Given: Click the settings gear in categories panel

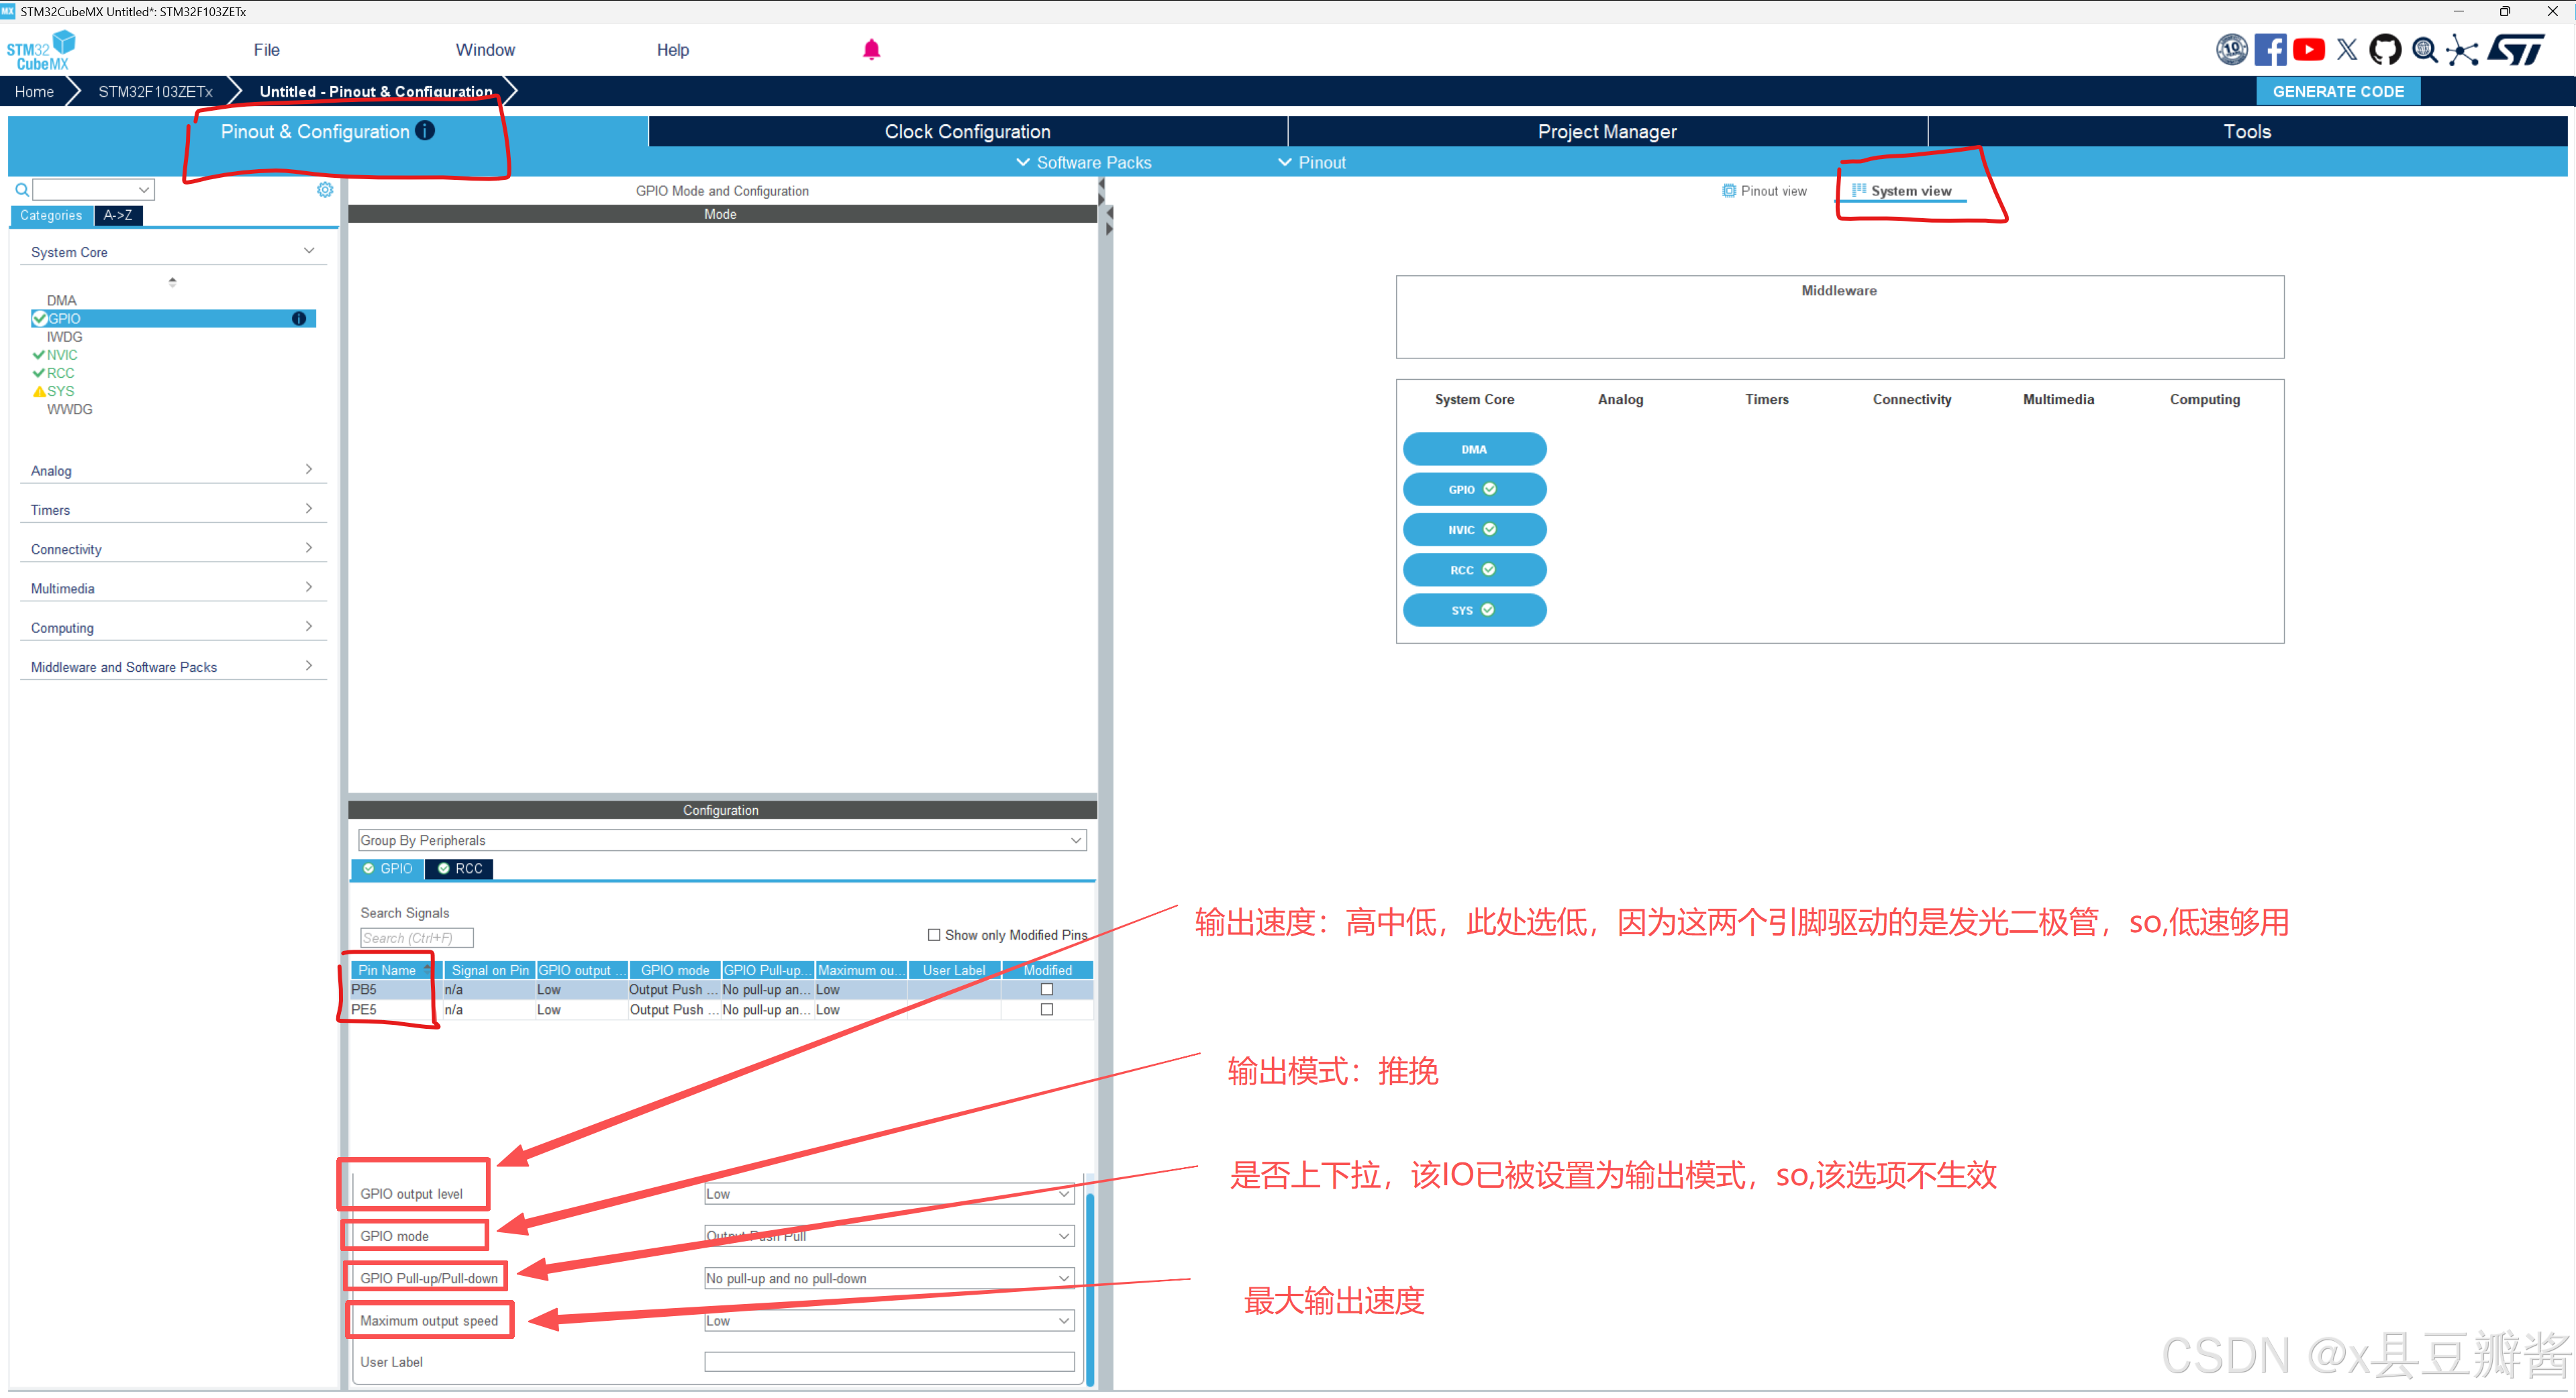Looking at the screenshot, I should tap(325, 190).
